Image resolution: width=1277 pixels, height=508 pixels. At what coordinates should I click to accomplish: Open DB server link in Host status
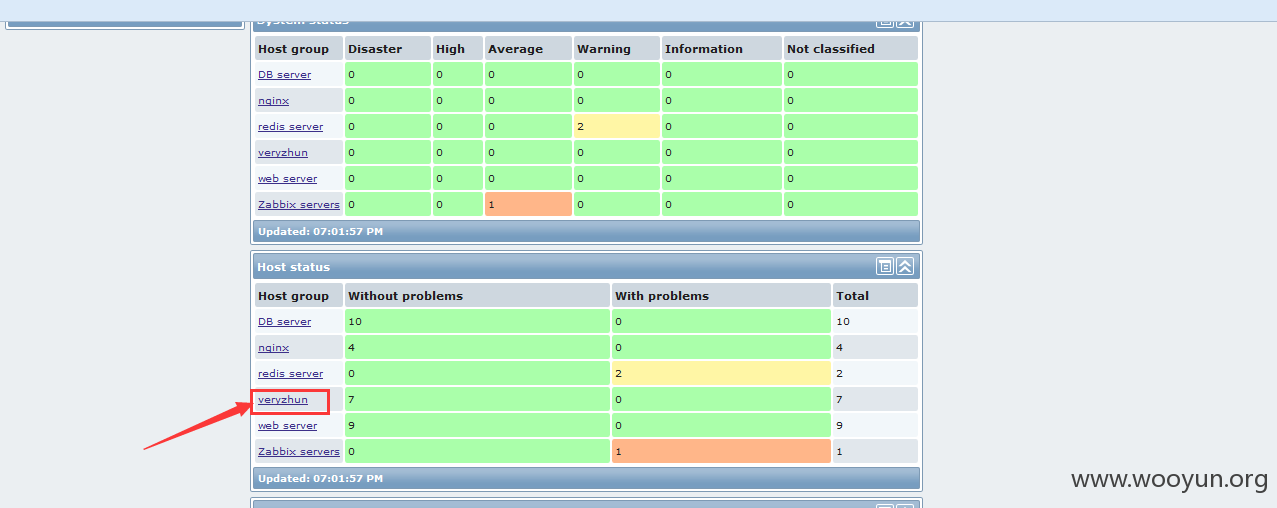tap(284, 322)
